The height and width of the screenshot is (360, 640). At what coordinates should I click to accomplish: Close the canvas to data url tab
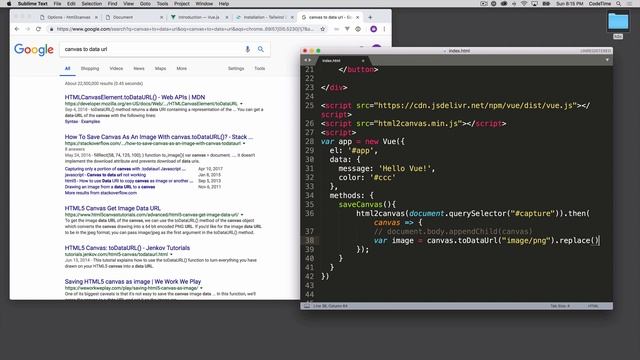[358, 18]
